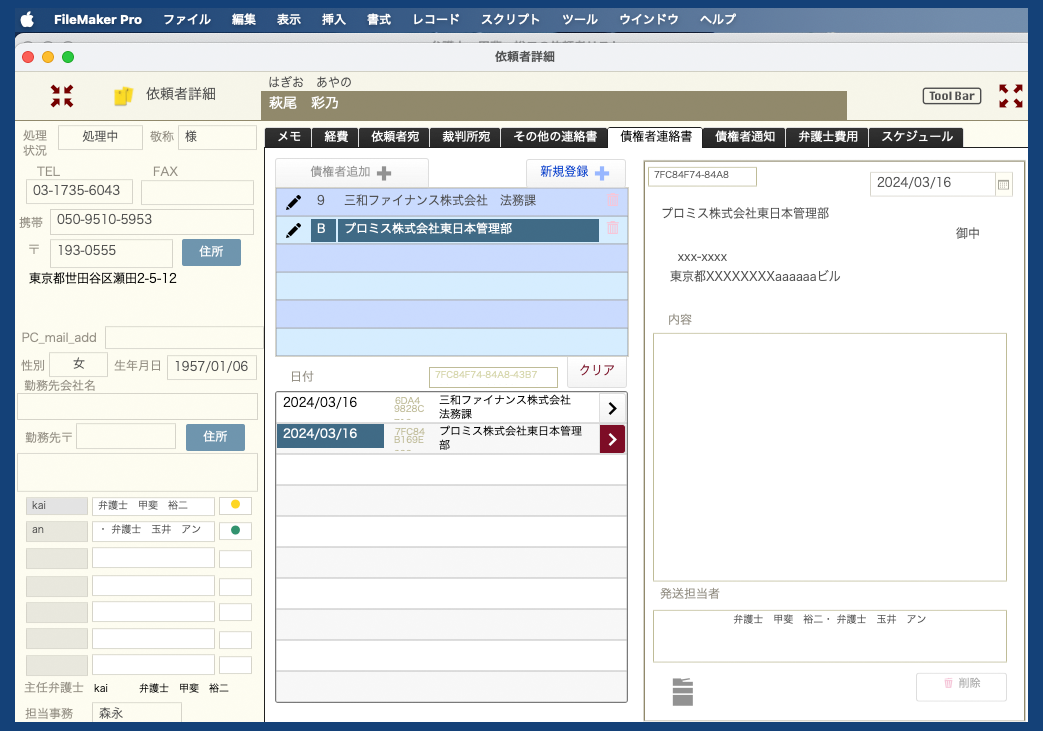The width and height of the screenshot is (1043, 731).
Task: Expand the 三和ファイナンス letter with arrow
Action: (612, 408)
